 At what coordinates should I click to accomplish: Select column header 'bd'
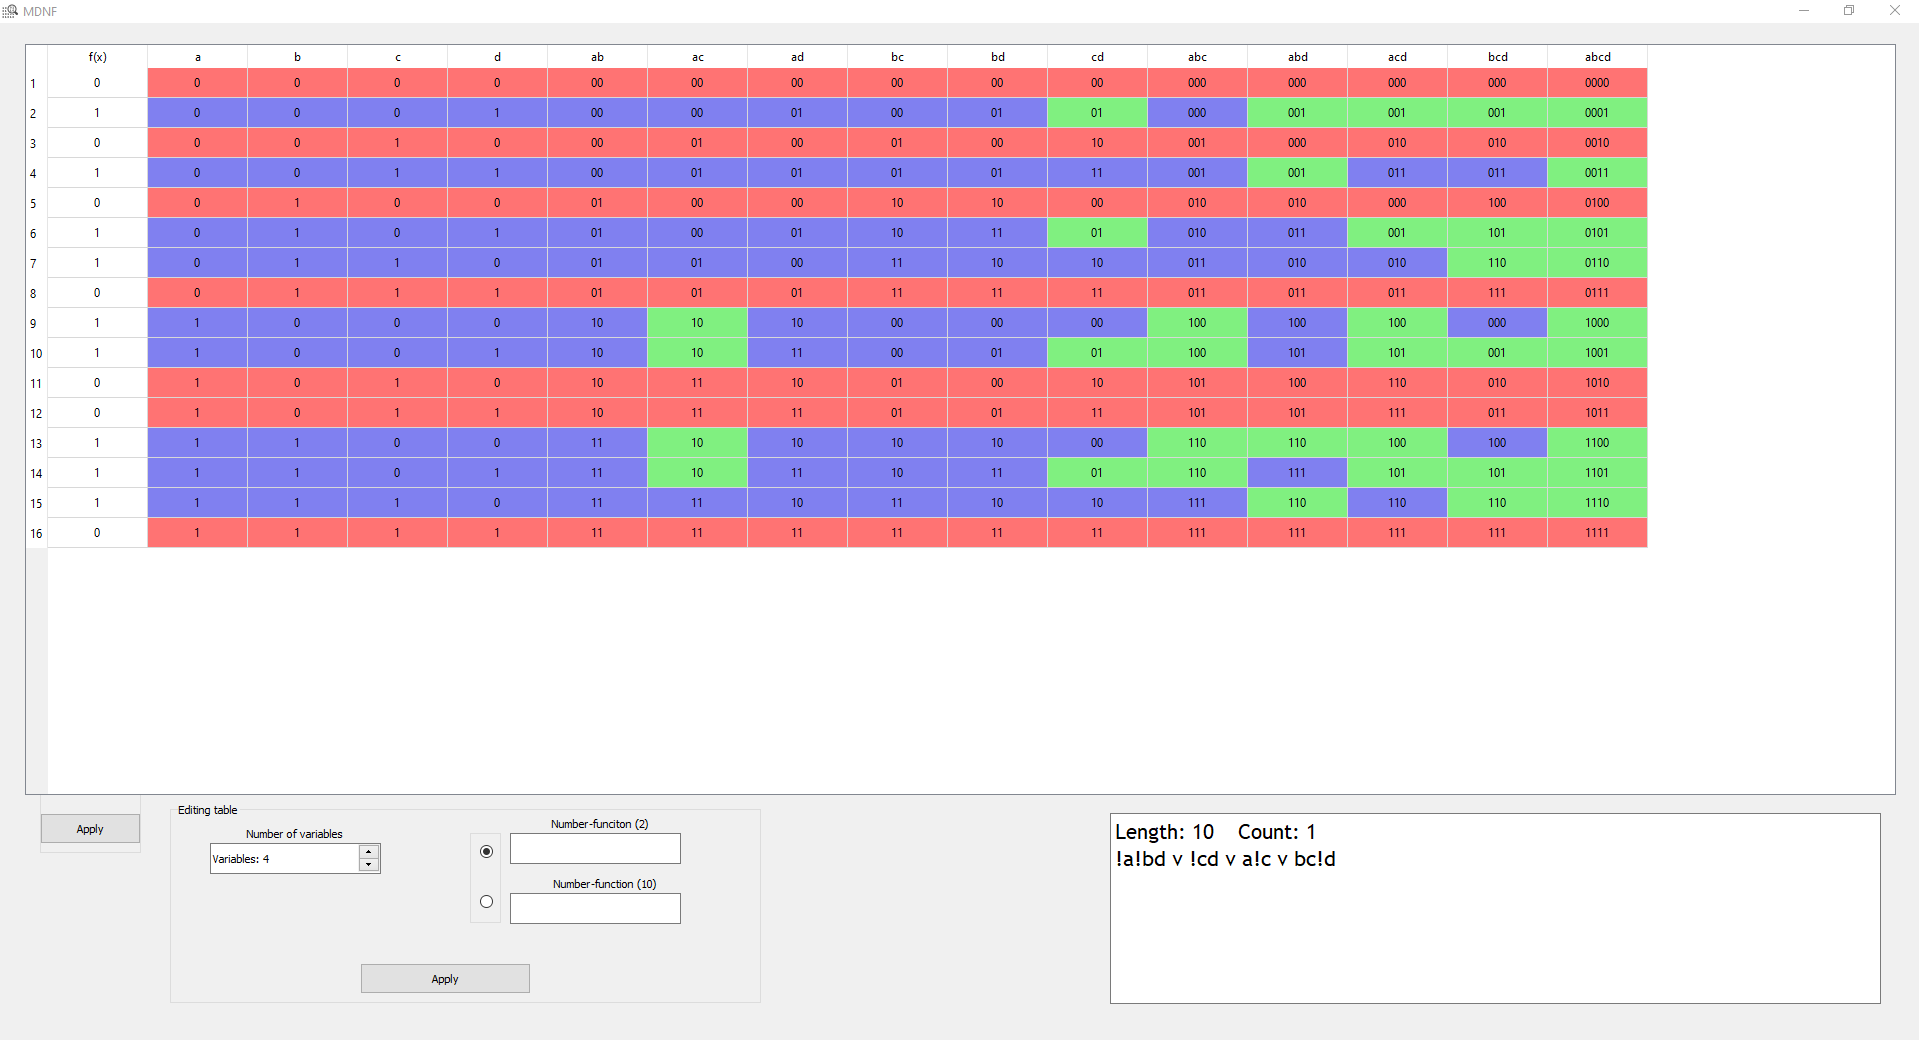point(997,57)
